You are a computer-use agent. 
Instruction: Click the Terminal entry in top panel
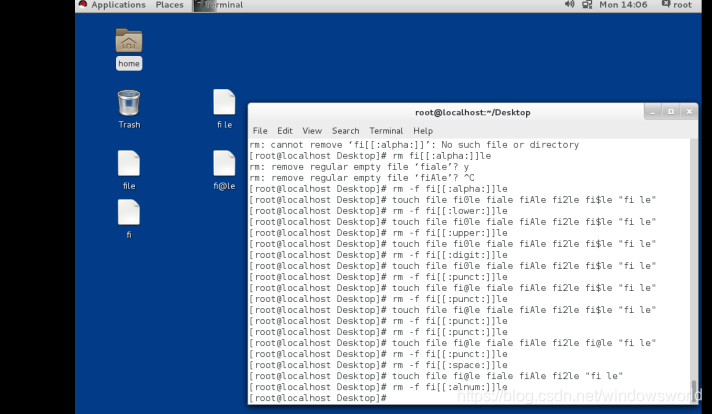219,5
